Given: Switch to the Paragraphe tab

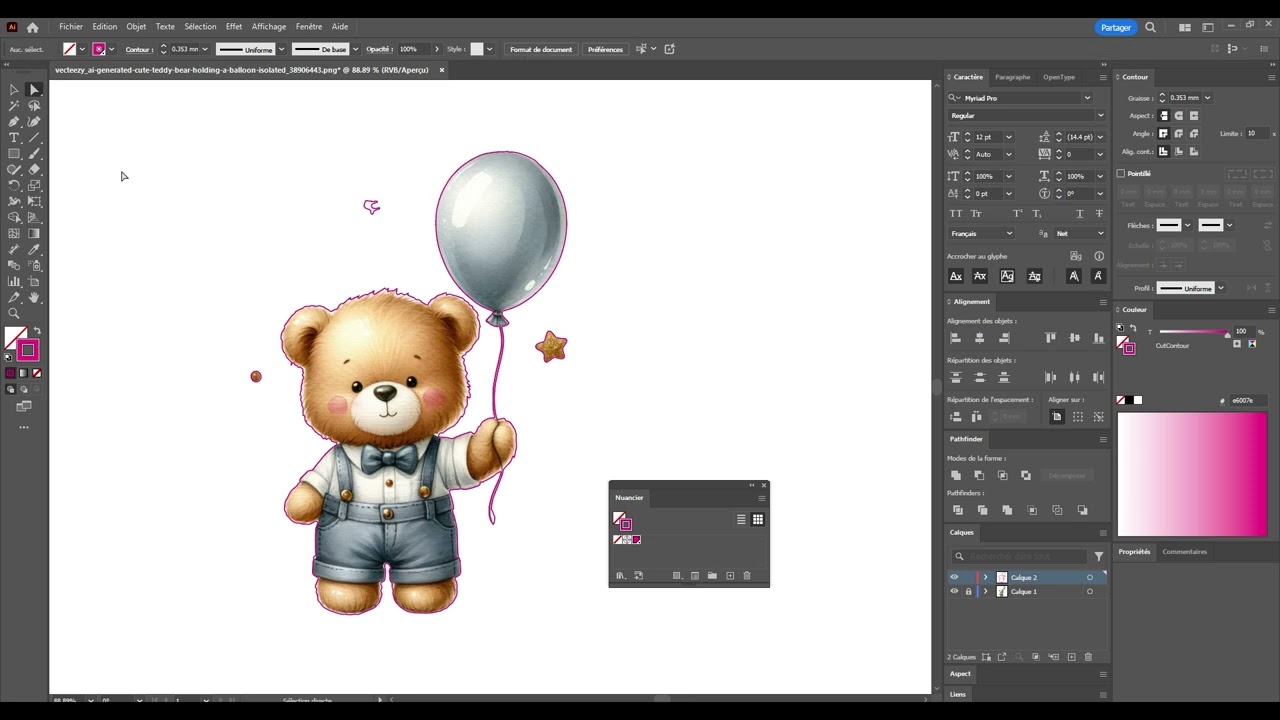Looking at the screenshot, I should (1012, 77).
